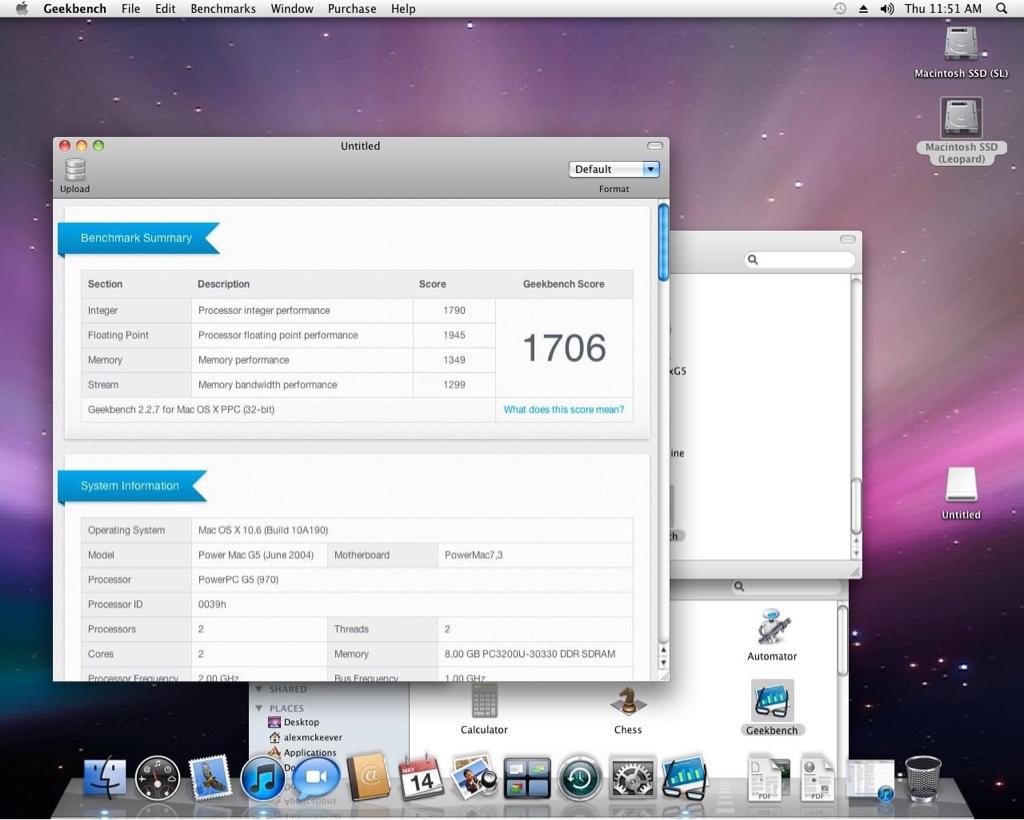1024x820 pixels.
Task: Click 'Geekbench 2.2.7 for Mac OS X PPC' text
Action: pyautogui.click(x=181, y=409)
